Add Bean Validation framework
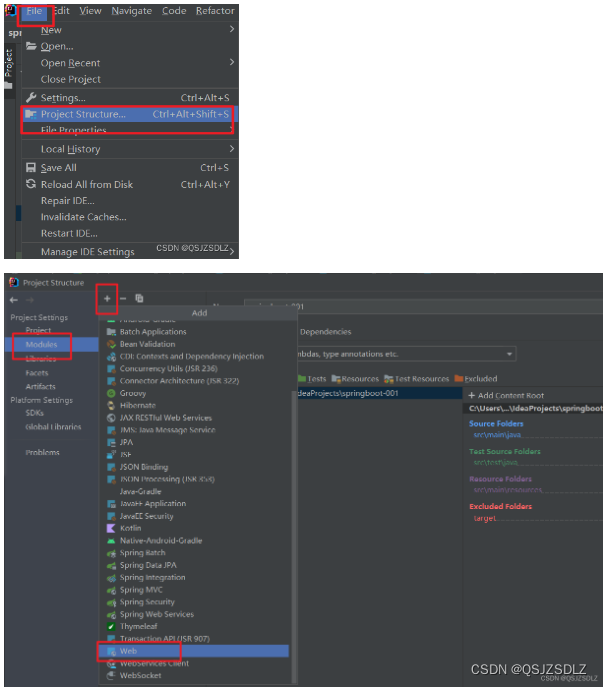The width and height of the screenshot is (603, 687). pyautogui.click(x=147, y=344)
